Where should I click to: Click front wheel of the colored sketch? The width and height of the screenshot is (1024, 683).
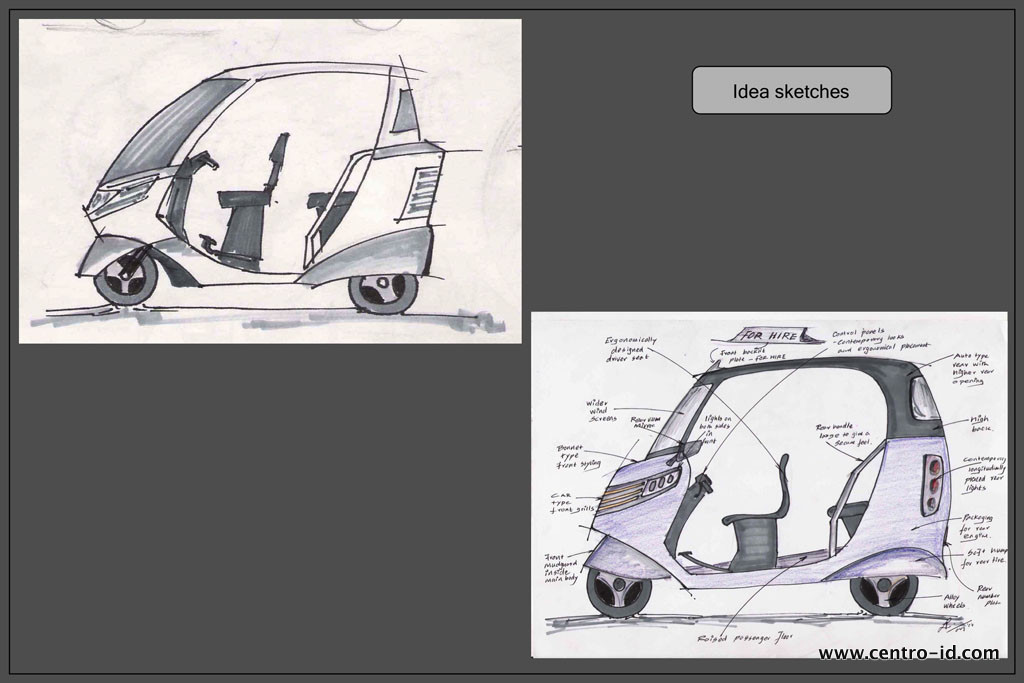point(619,591)
